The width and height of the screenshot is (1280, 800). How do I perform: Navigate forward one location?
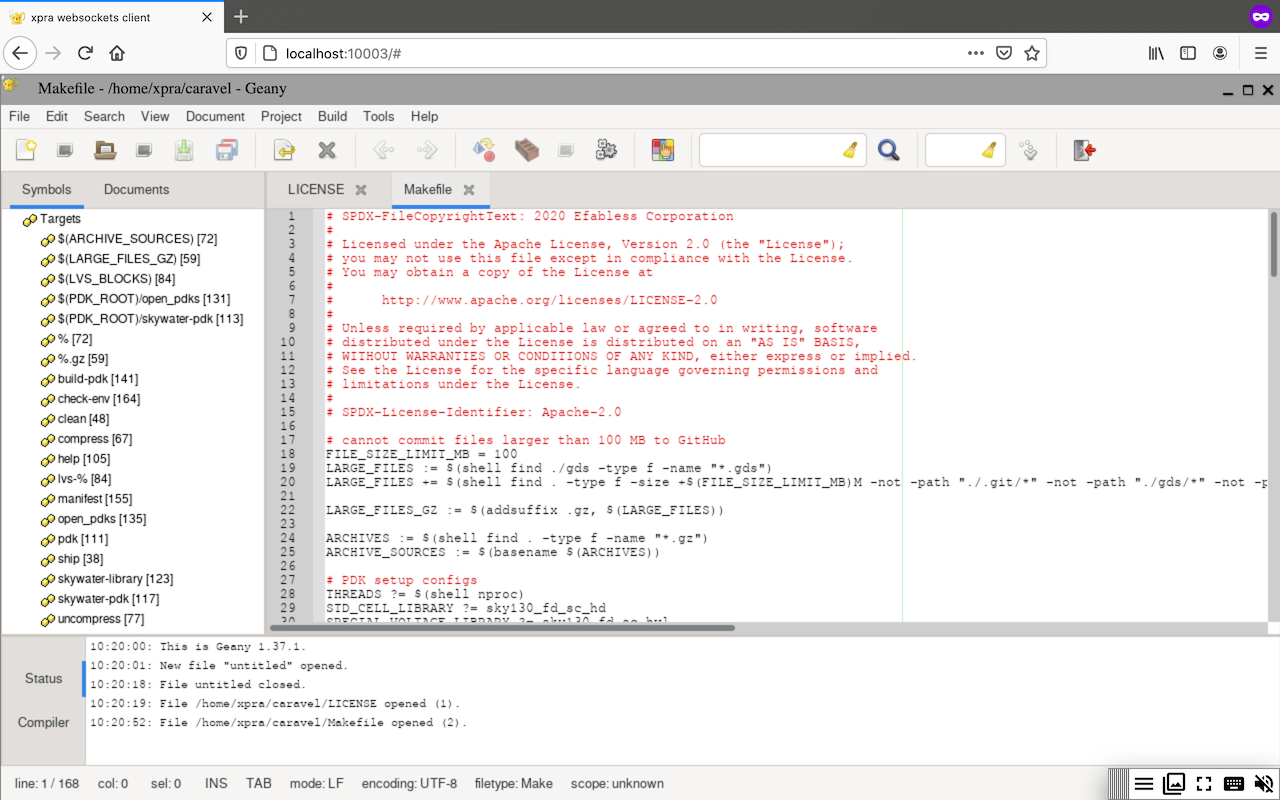427,150
